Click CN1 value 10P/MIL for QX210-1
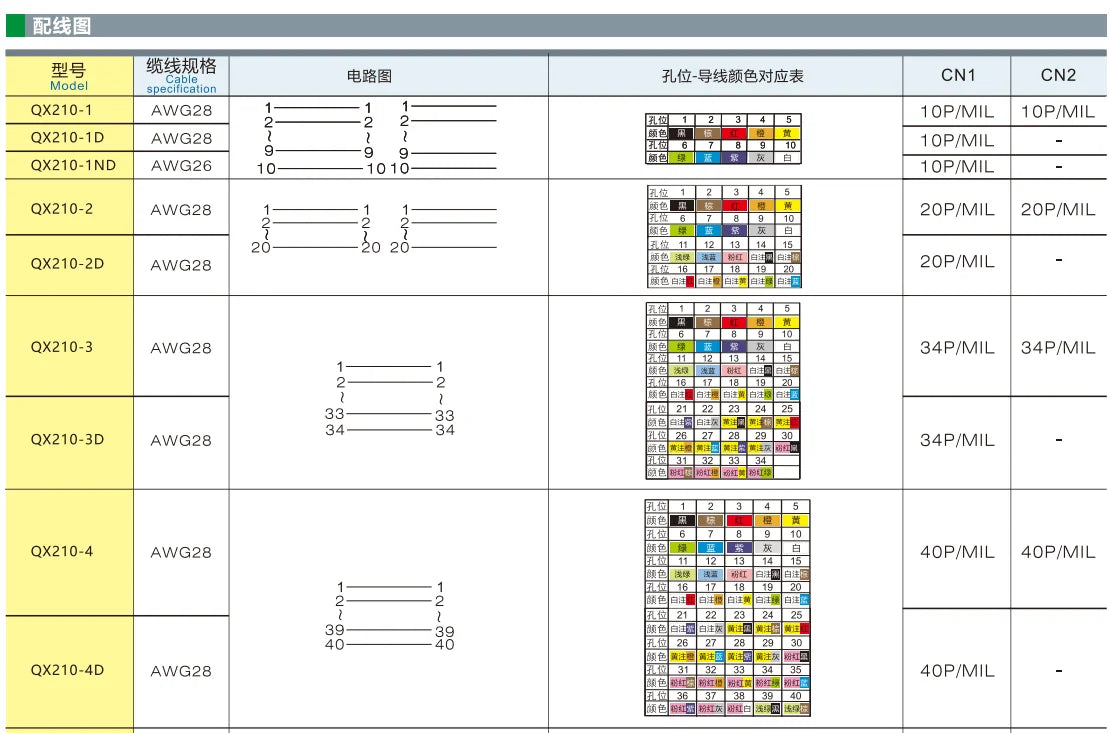The height and width of the screenshot is (733, 1110). click(x=957, y=112)
